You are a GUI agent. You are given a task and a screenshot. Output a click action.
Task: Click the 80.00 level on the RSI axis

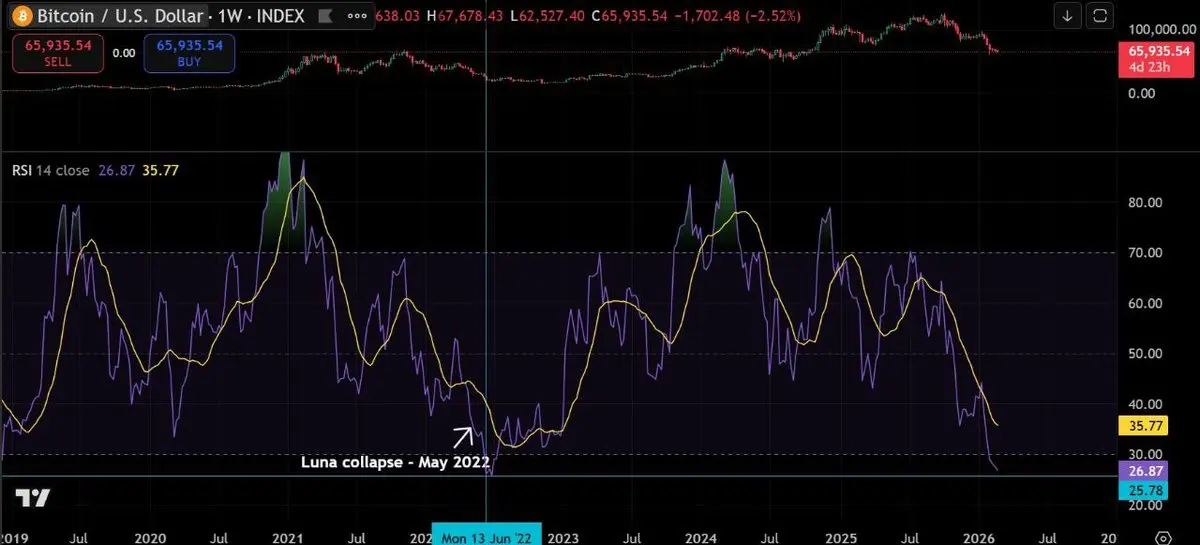click(1147, 202)
